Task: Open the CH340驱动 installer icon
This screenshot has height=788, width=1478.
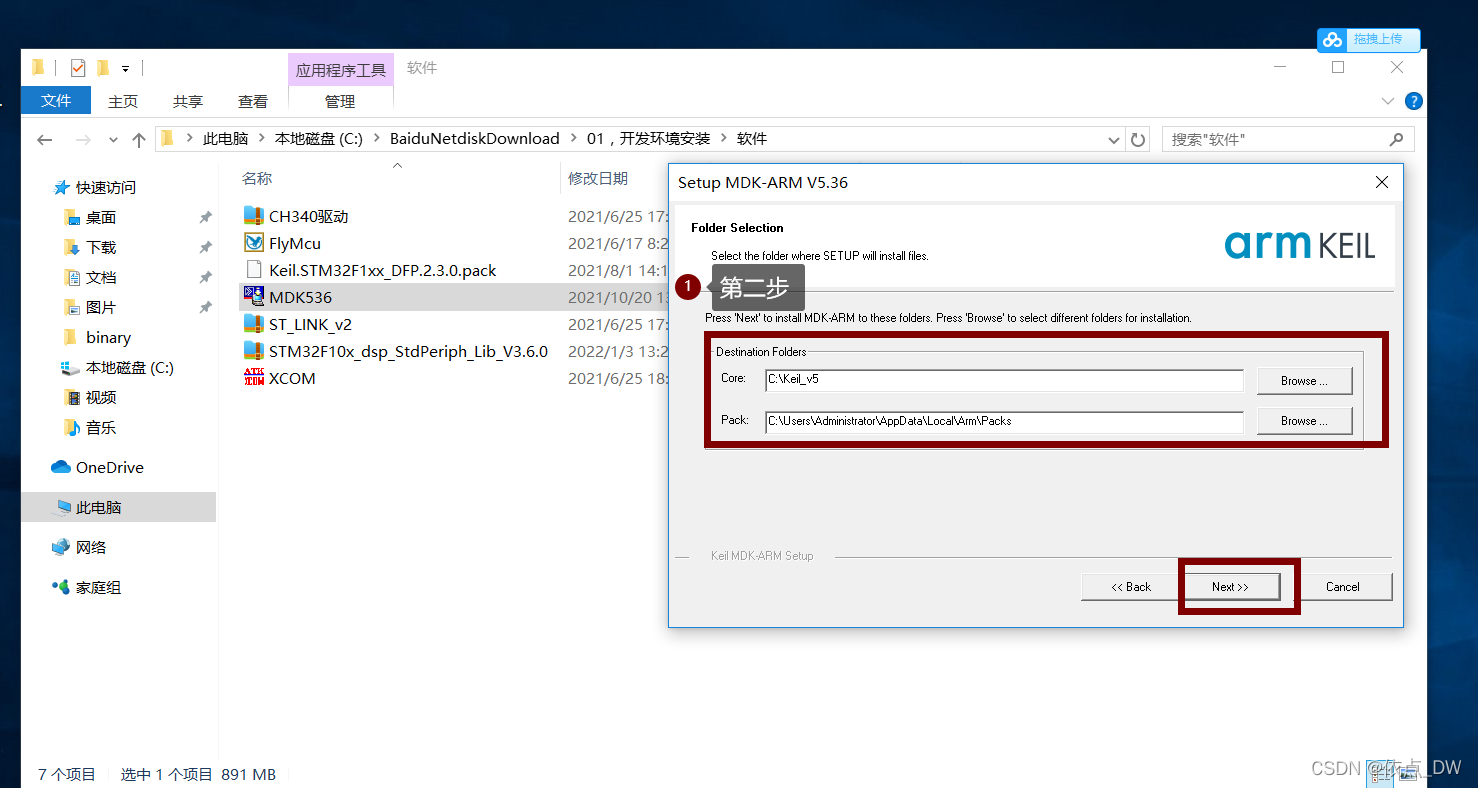Action: (x=254, y=215)
